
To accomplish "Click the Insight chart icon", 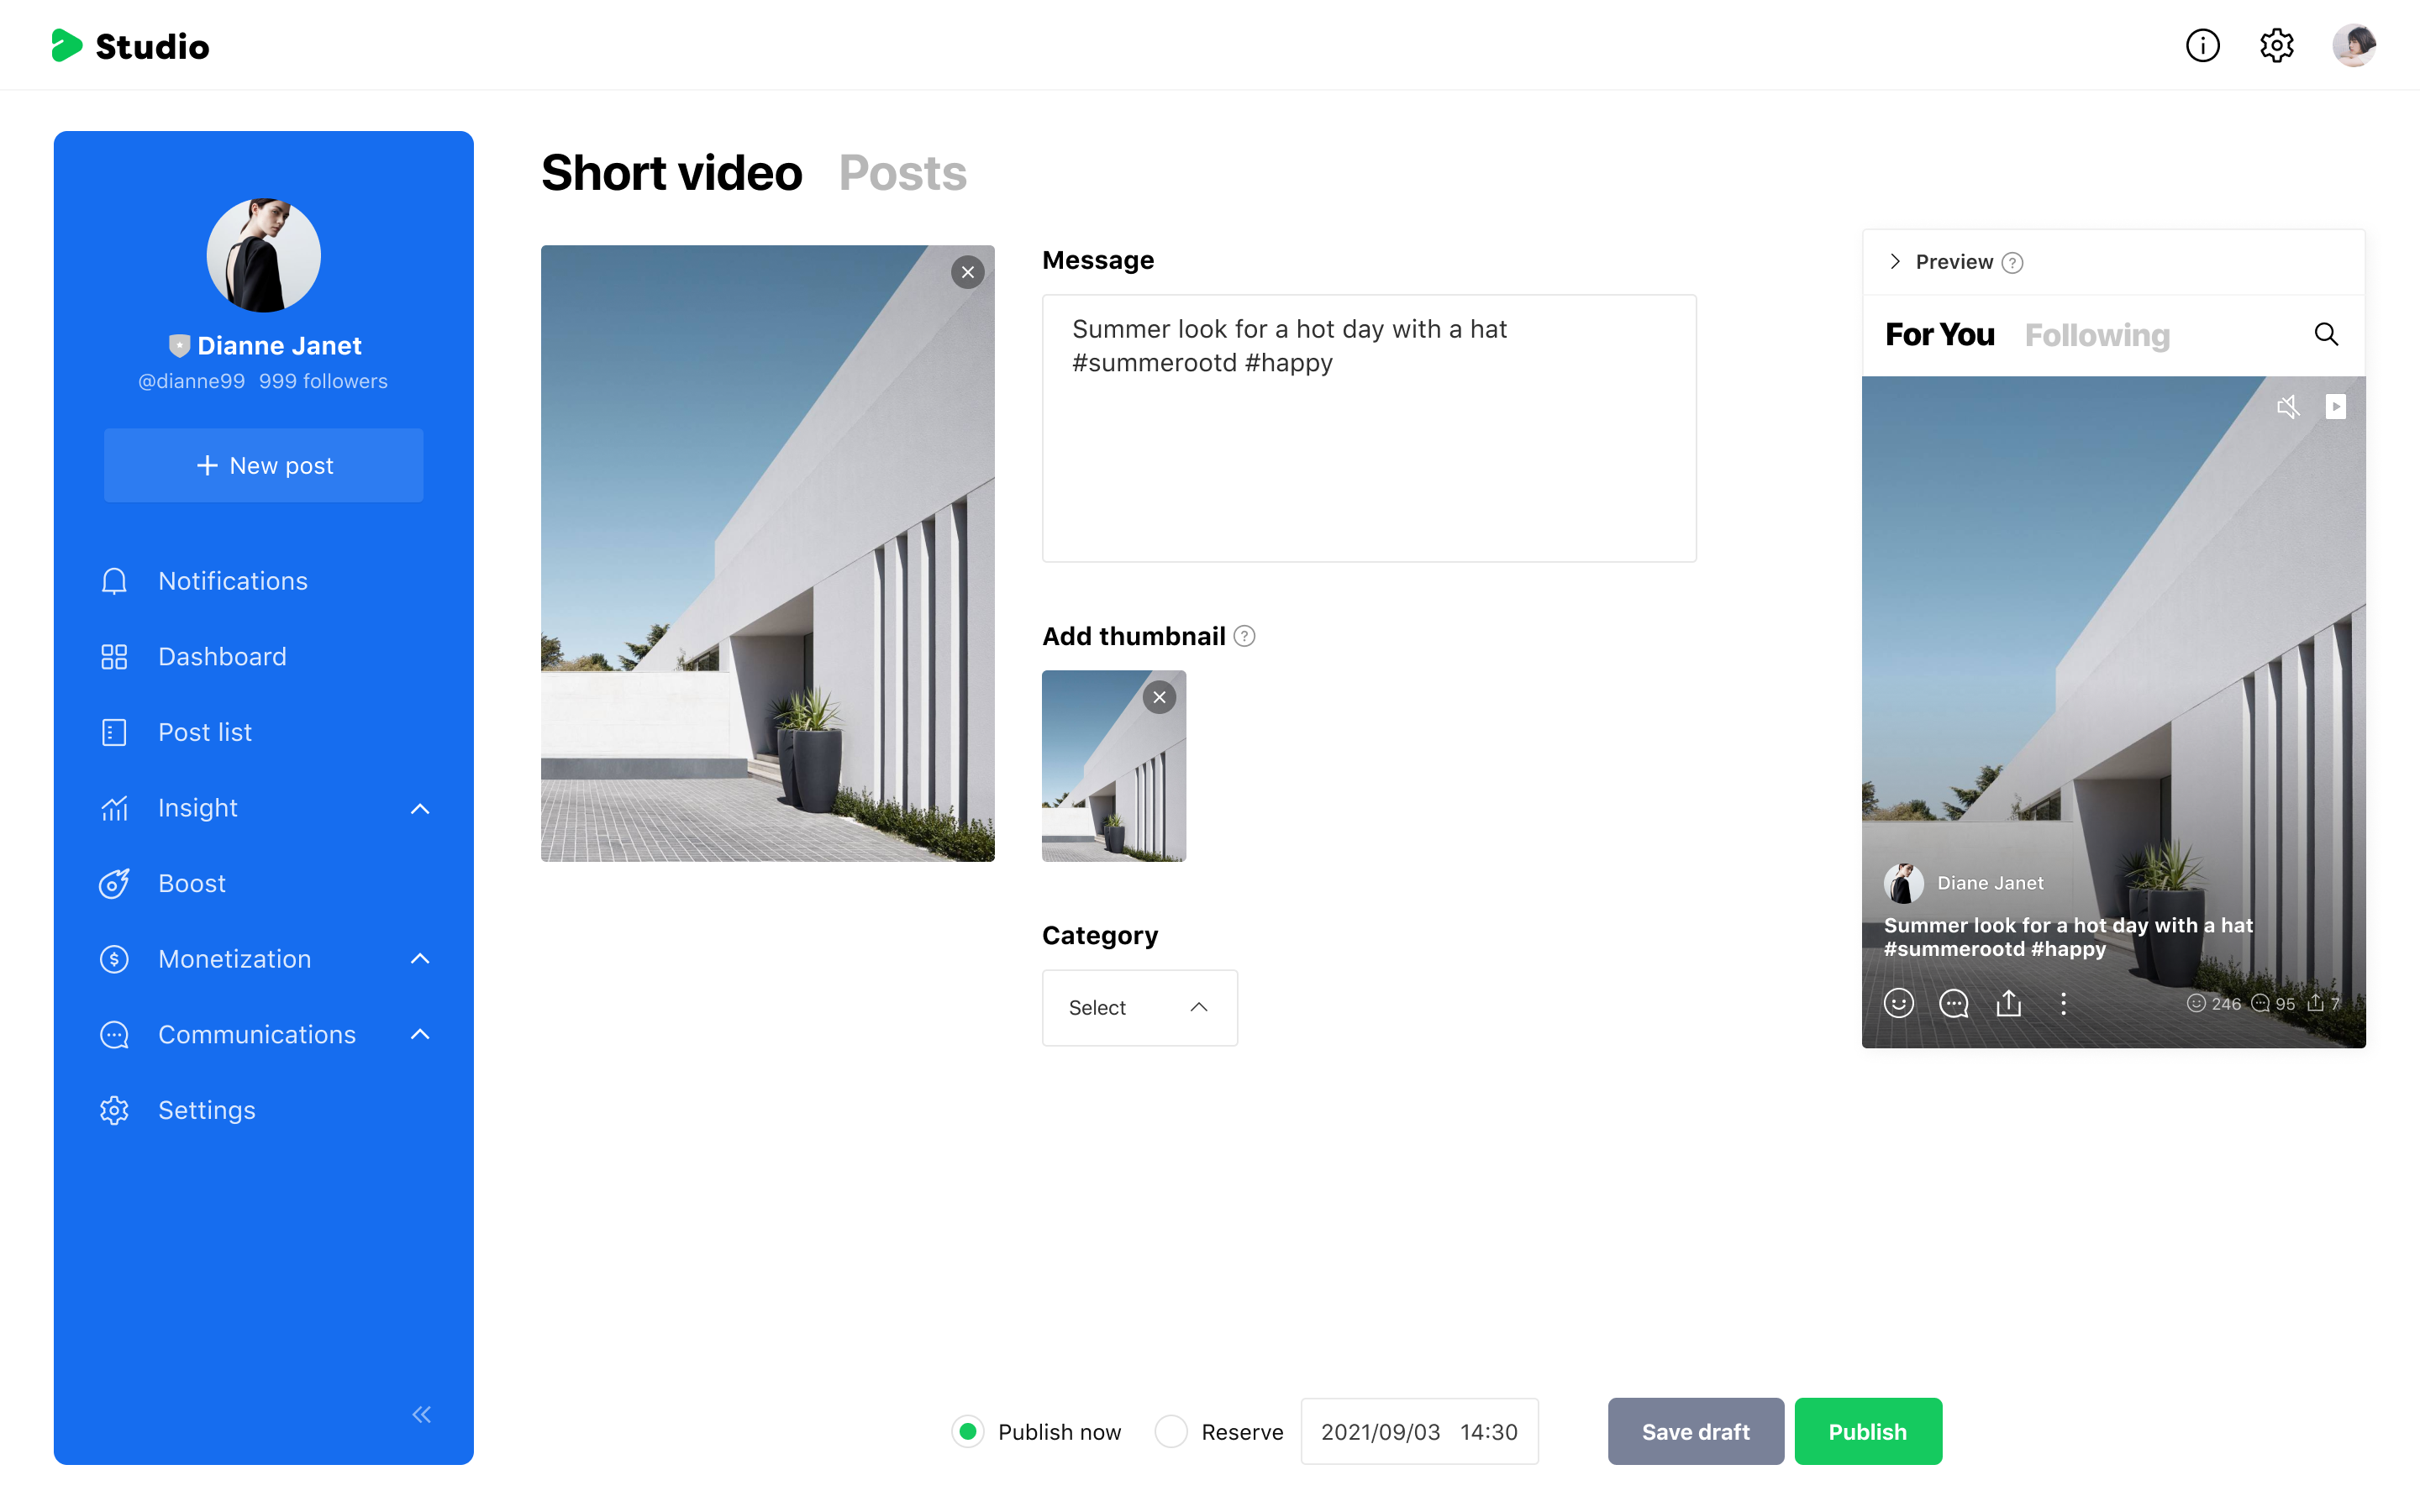I will [x=114, y=808].
